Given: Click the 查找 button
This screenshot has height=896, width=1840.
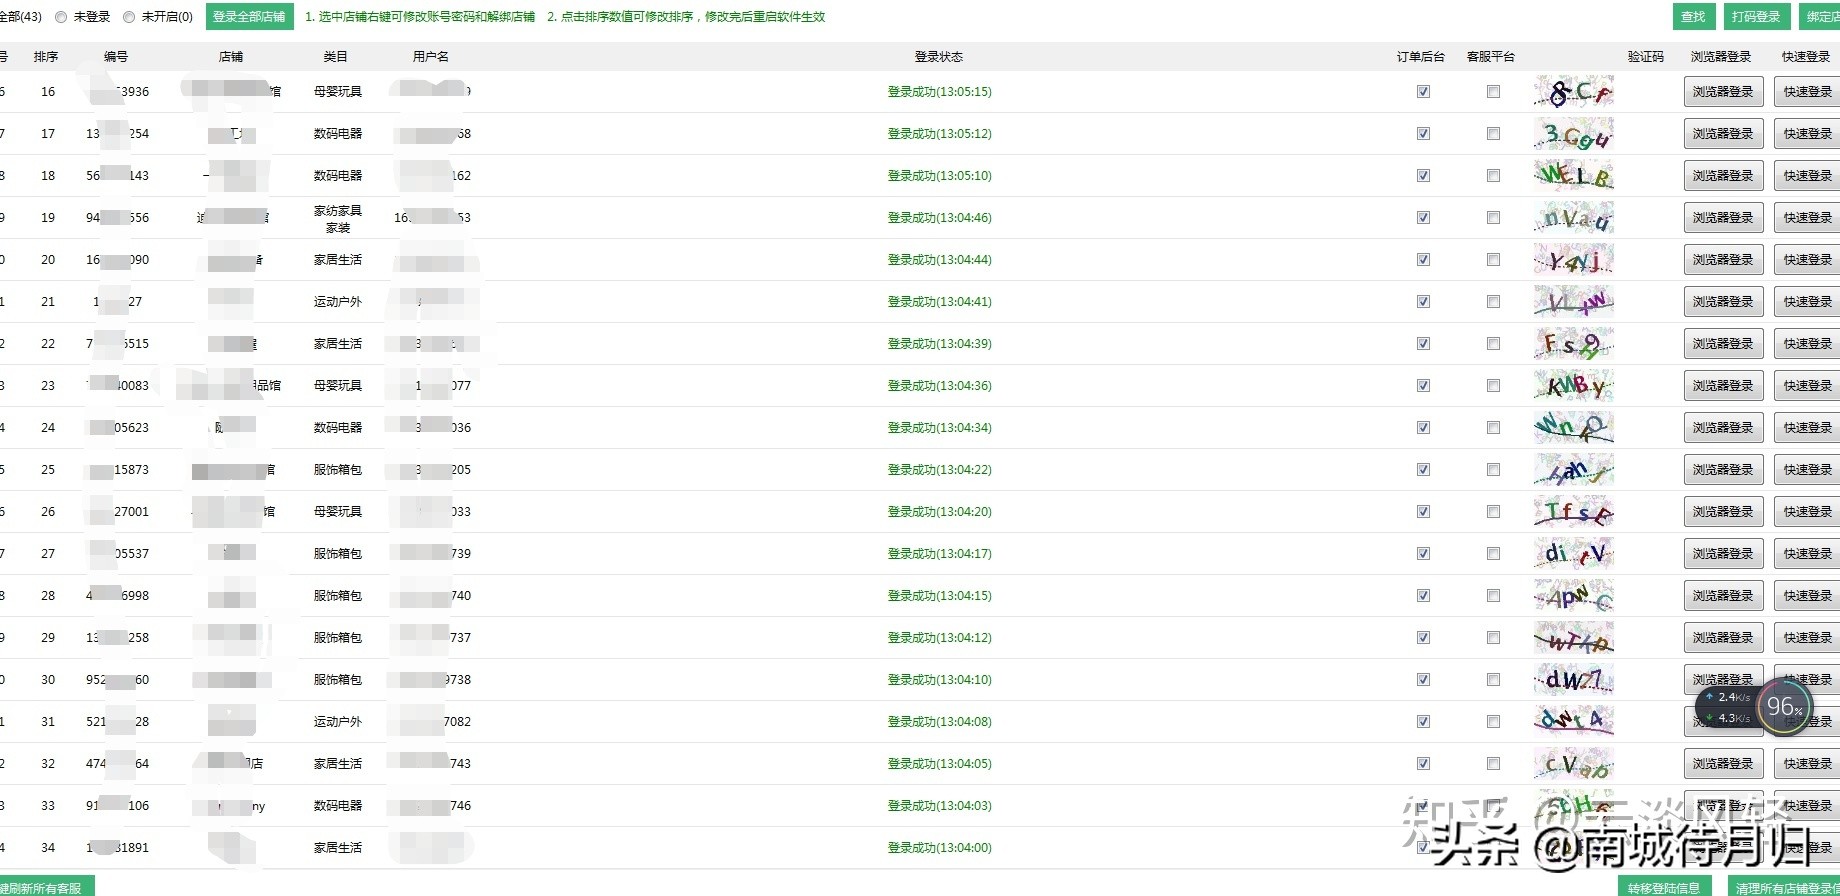Looking at the screenshot, I should click(x=1693, y=17).
